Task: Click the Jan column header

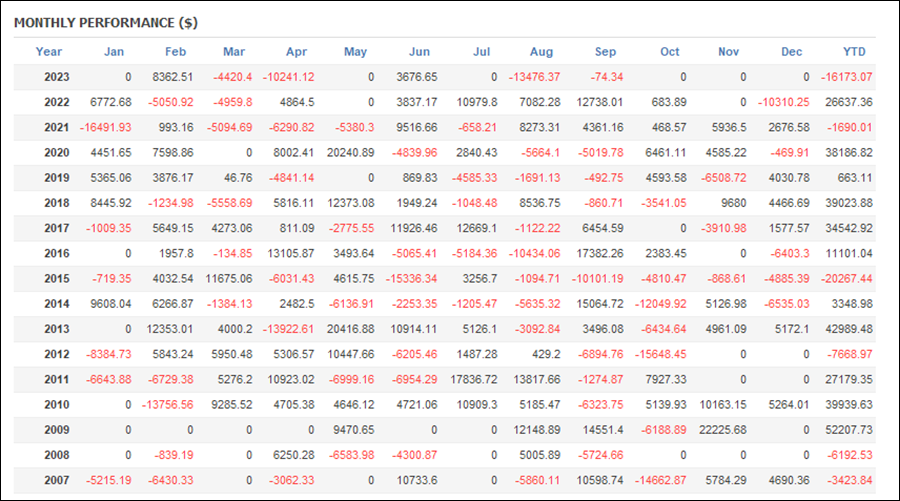Action: [114, 52]
